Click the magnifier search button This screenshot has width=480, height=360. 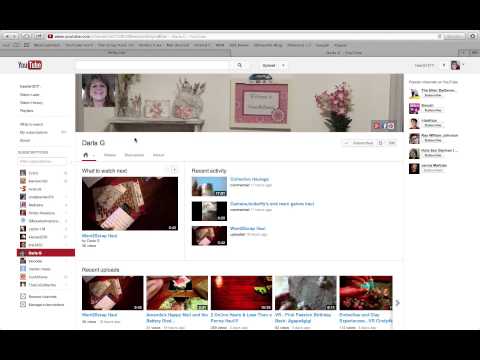pyautogui.click(x=239, y=65)
